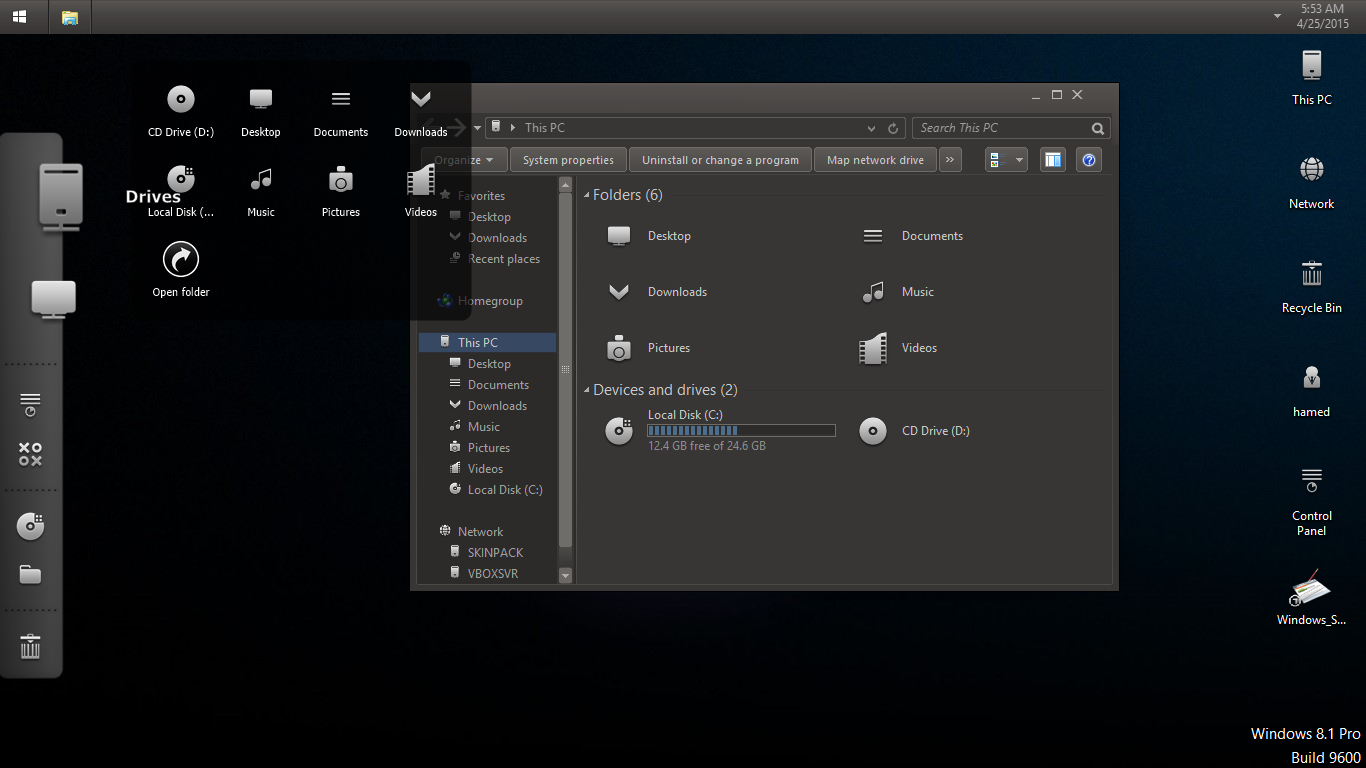Collapse the Folders (6) group
Viewport: 1366px width, 768px height.
tap(587, 196)
